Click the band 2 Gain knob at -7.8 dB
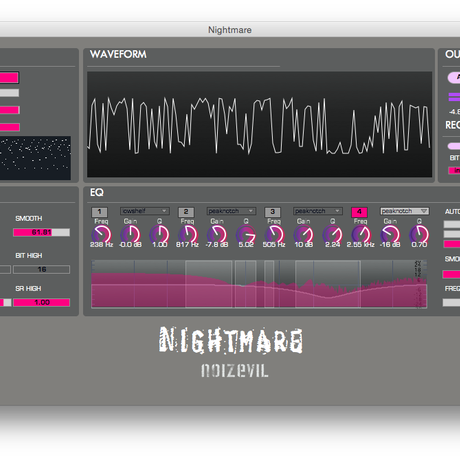The height and width of the screenshot is (460, 460). click(x=217, y=234)
